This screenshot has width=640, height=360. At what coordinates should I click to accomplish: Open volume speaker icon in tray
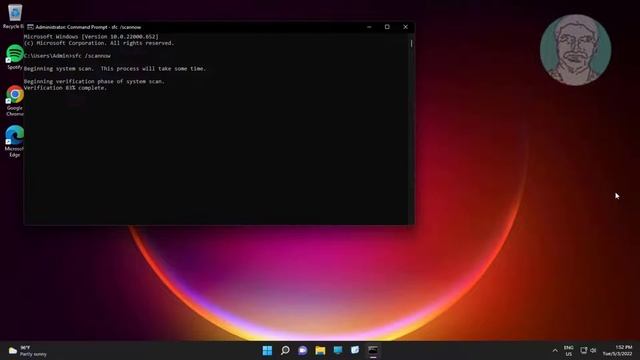[x=593, y=350]
